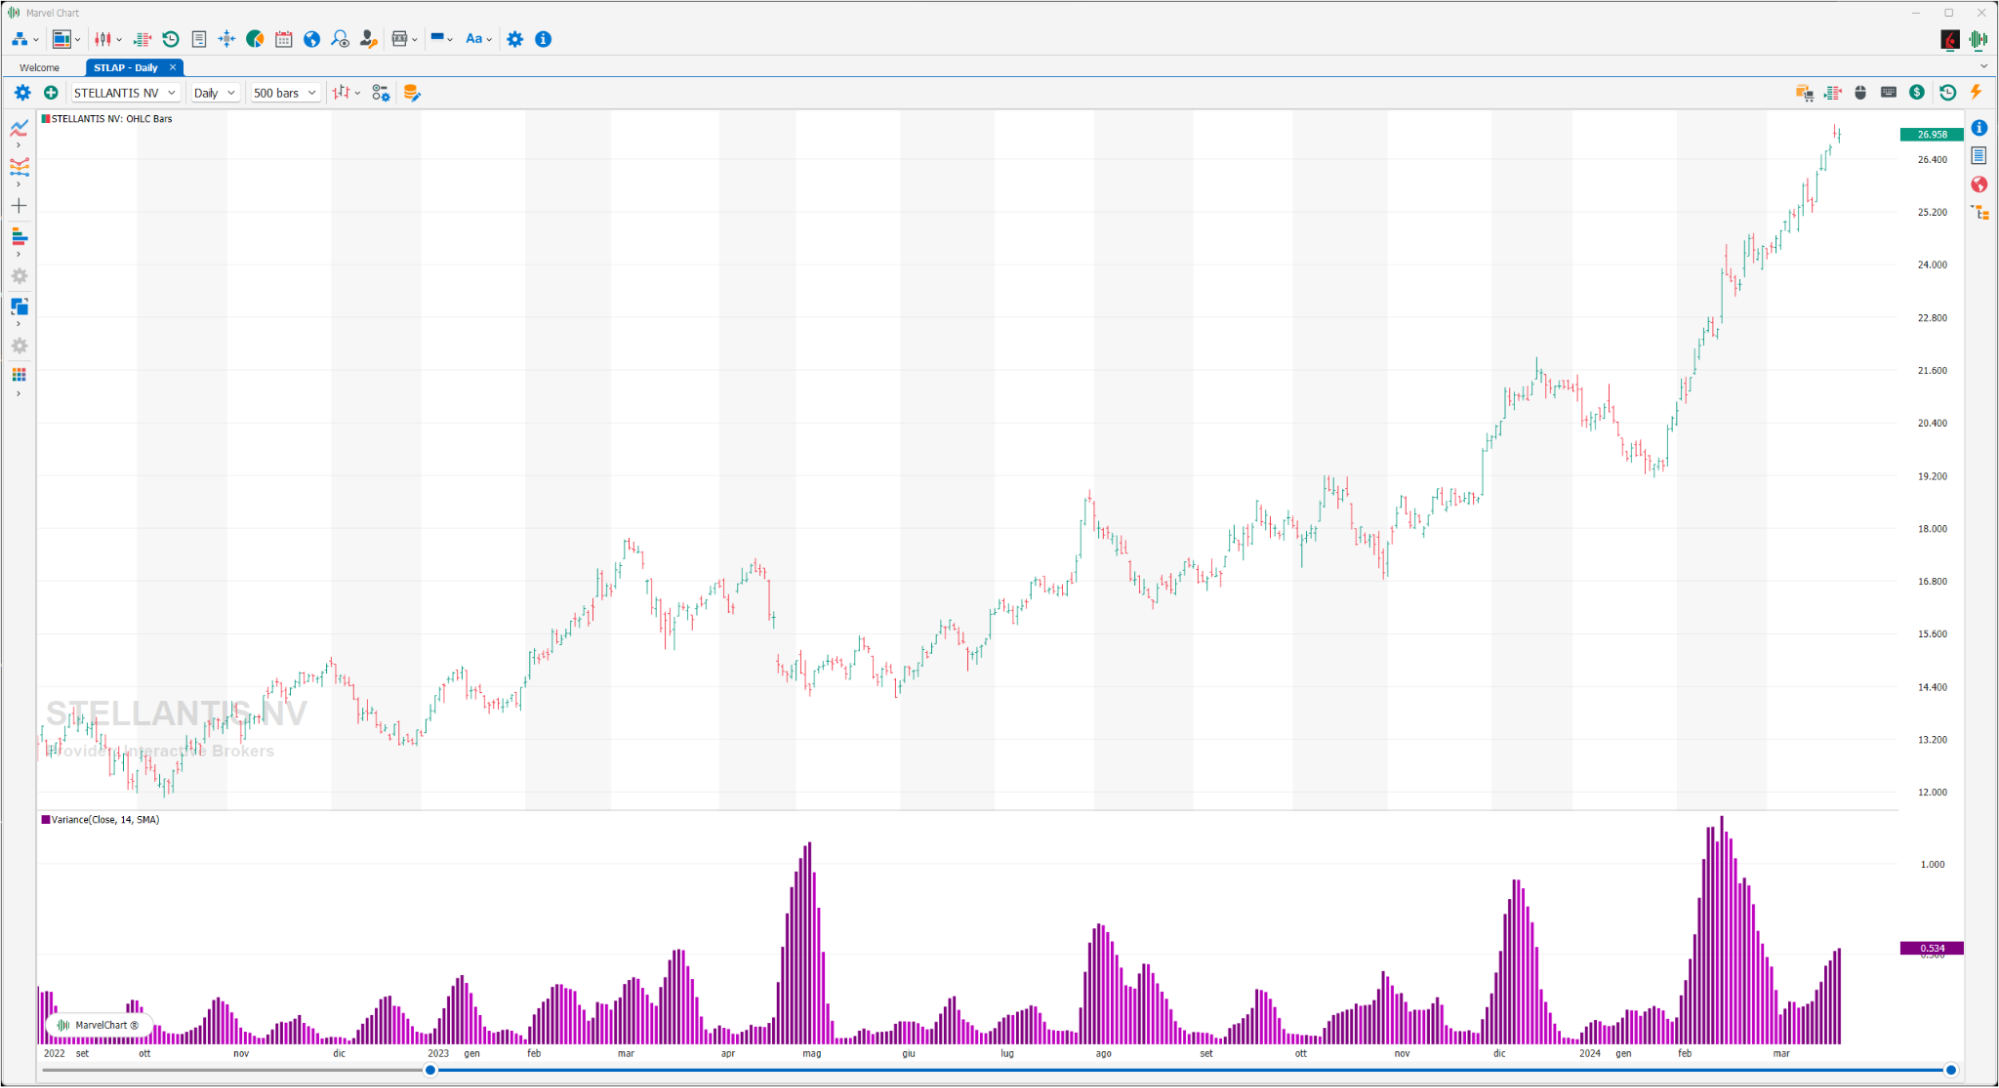
Task: Open the Aa font size dropdown
Action: [478, 39]
